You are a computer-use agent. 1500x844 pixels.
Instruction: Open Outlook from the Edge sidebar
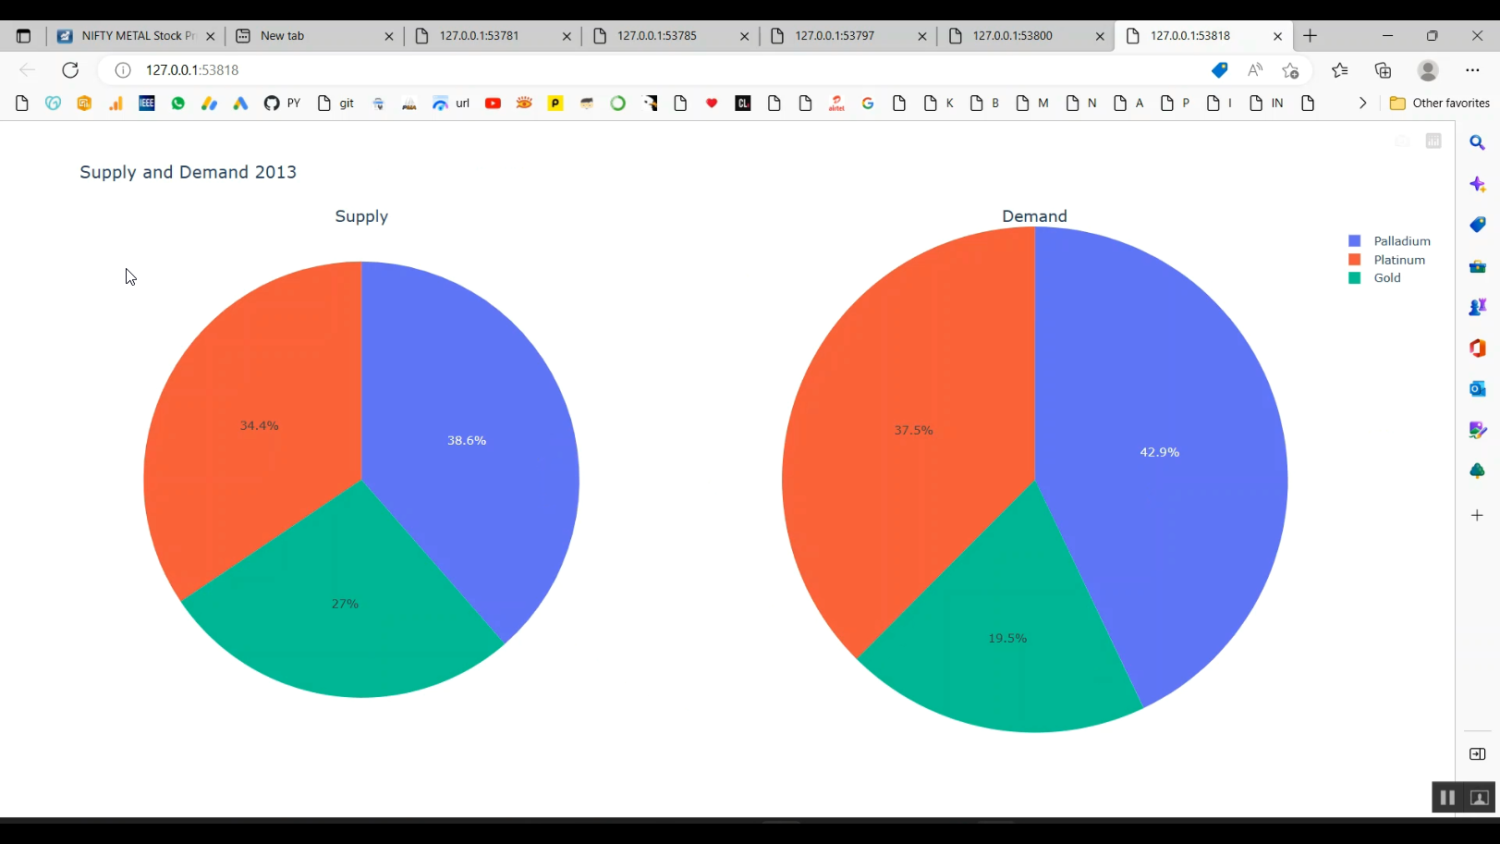coord(1477,389)
